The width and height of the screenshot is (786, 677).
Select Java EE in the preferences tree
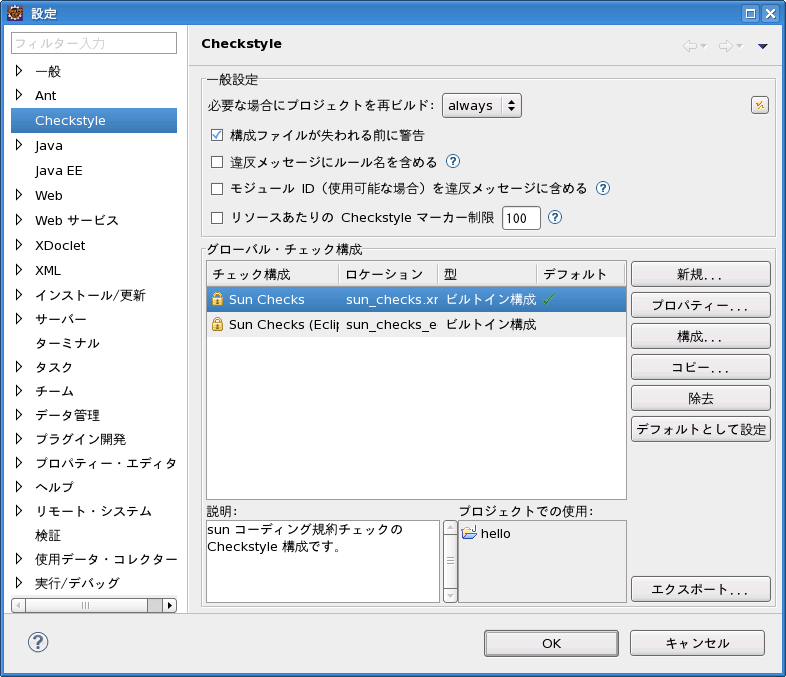[59, 171]
